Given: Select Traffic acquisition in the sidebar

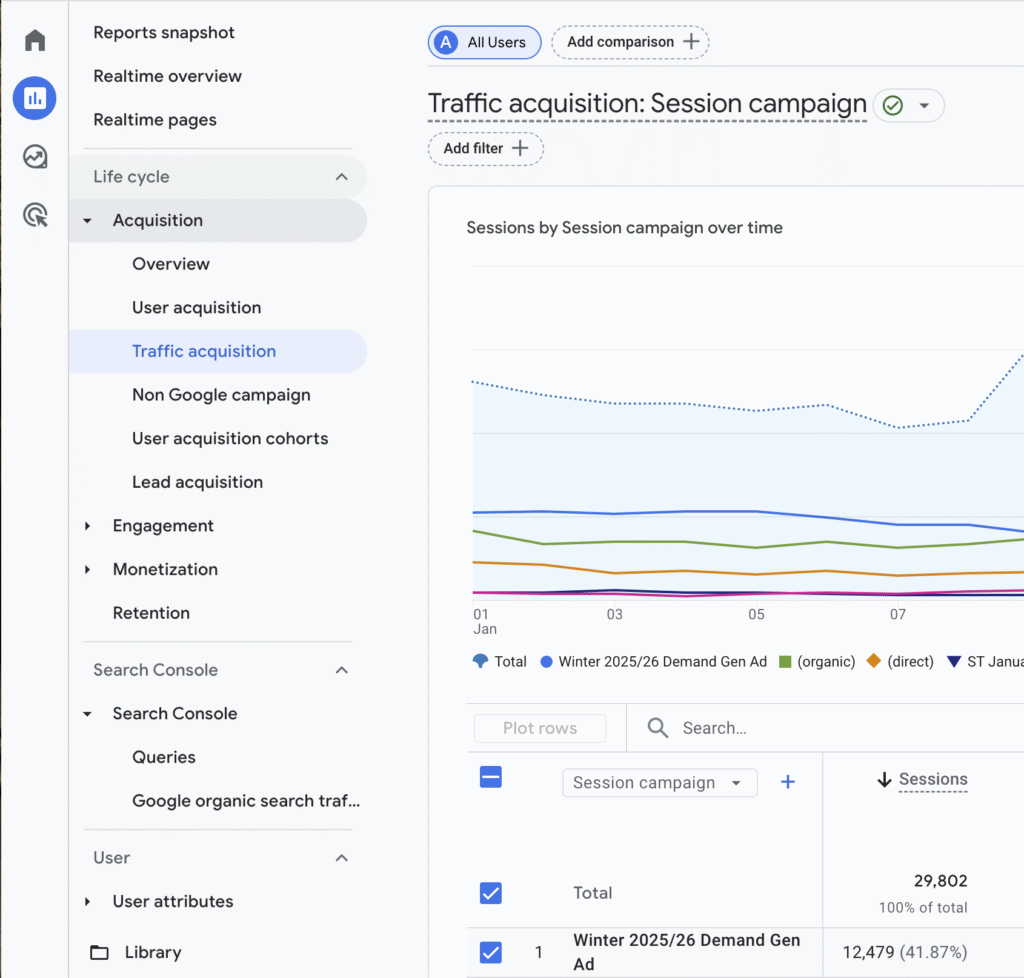Looking at the screenshot, I should point(204,351).
